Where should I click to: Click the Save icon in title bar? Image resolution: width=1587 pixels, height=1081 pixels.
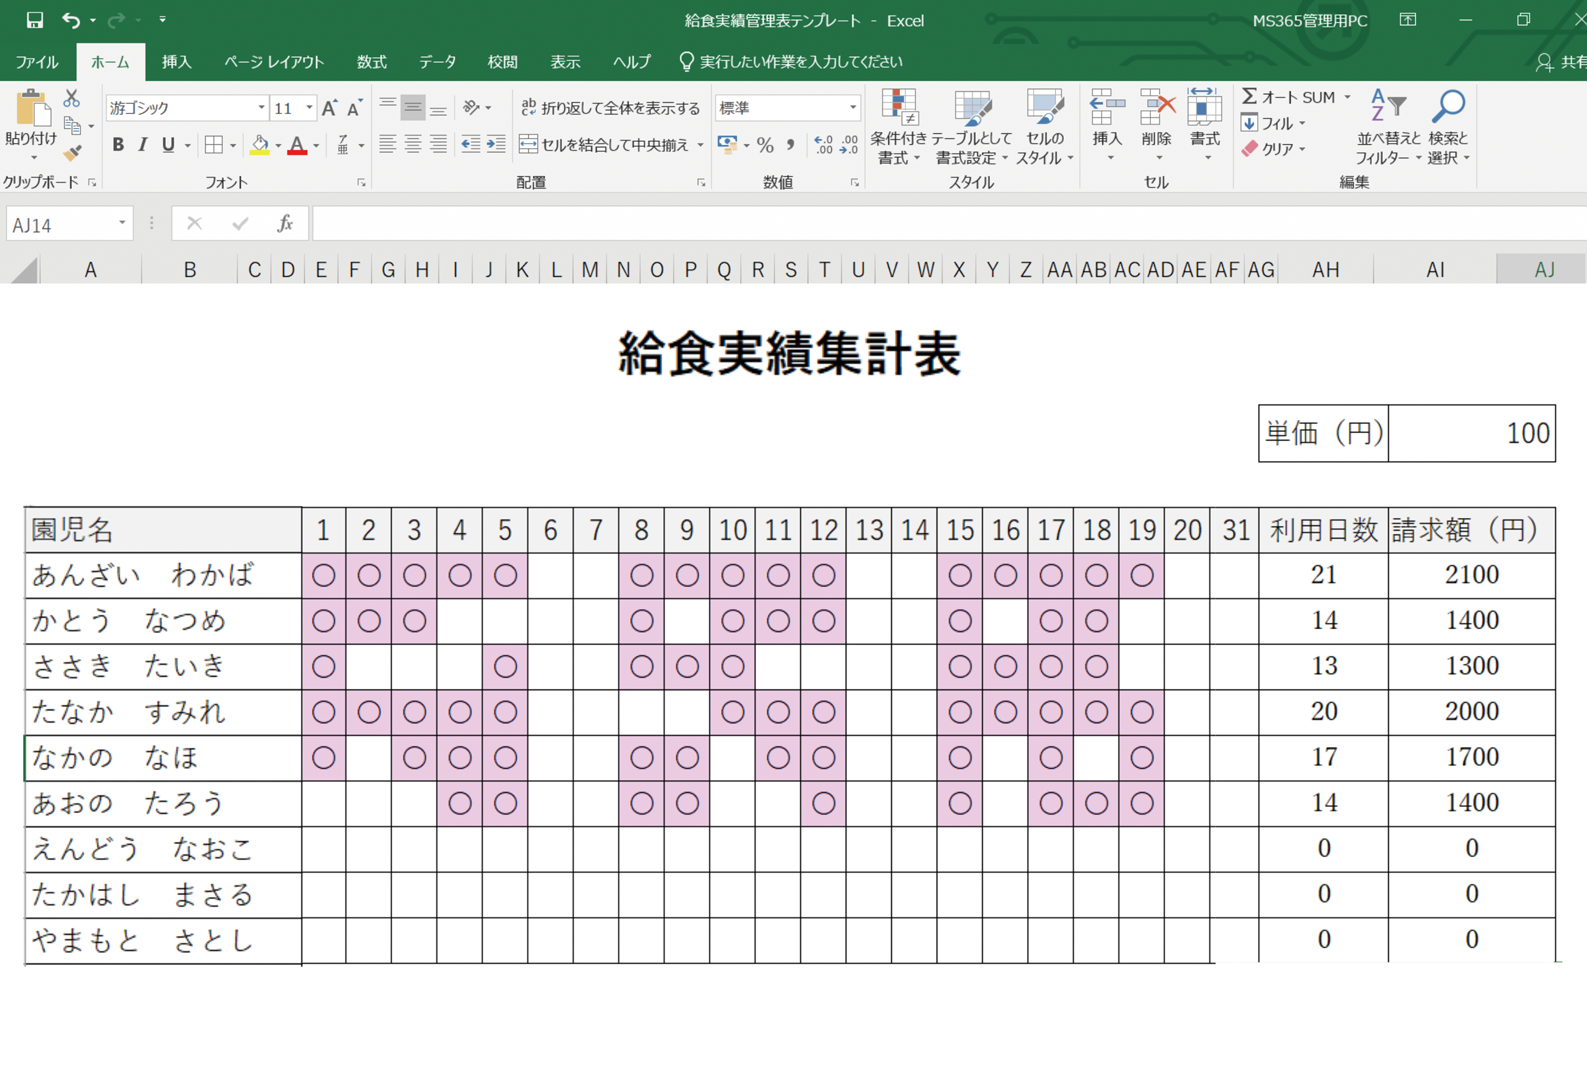point(34,20)
